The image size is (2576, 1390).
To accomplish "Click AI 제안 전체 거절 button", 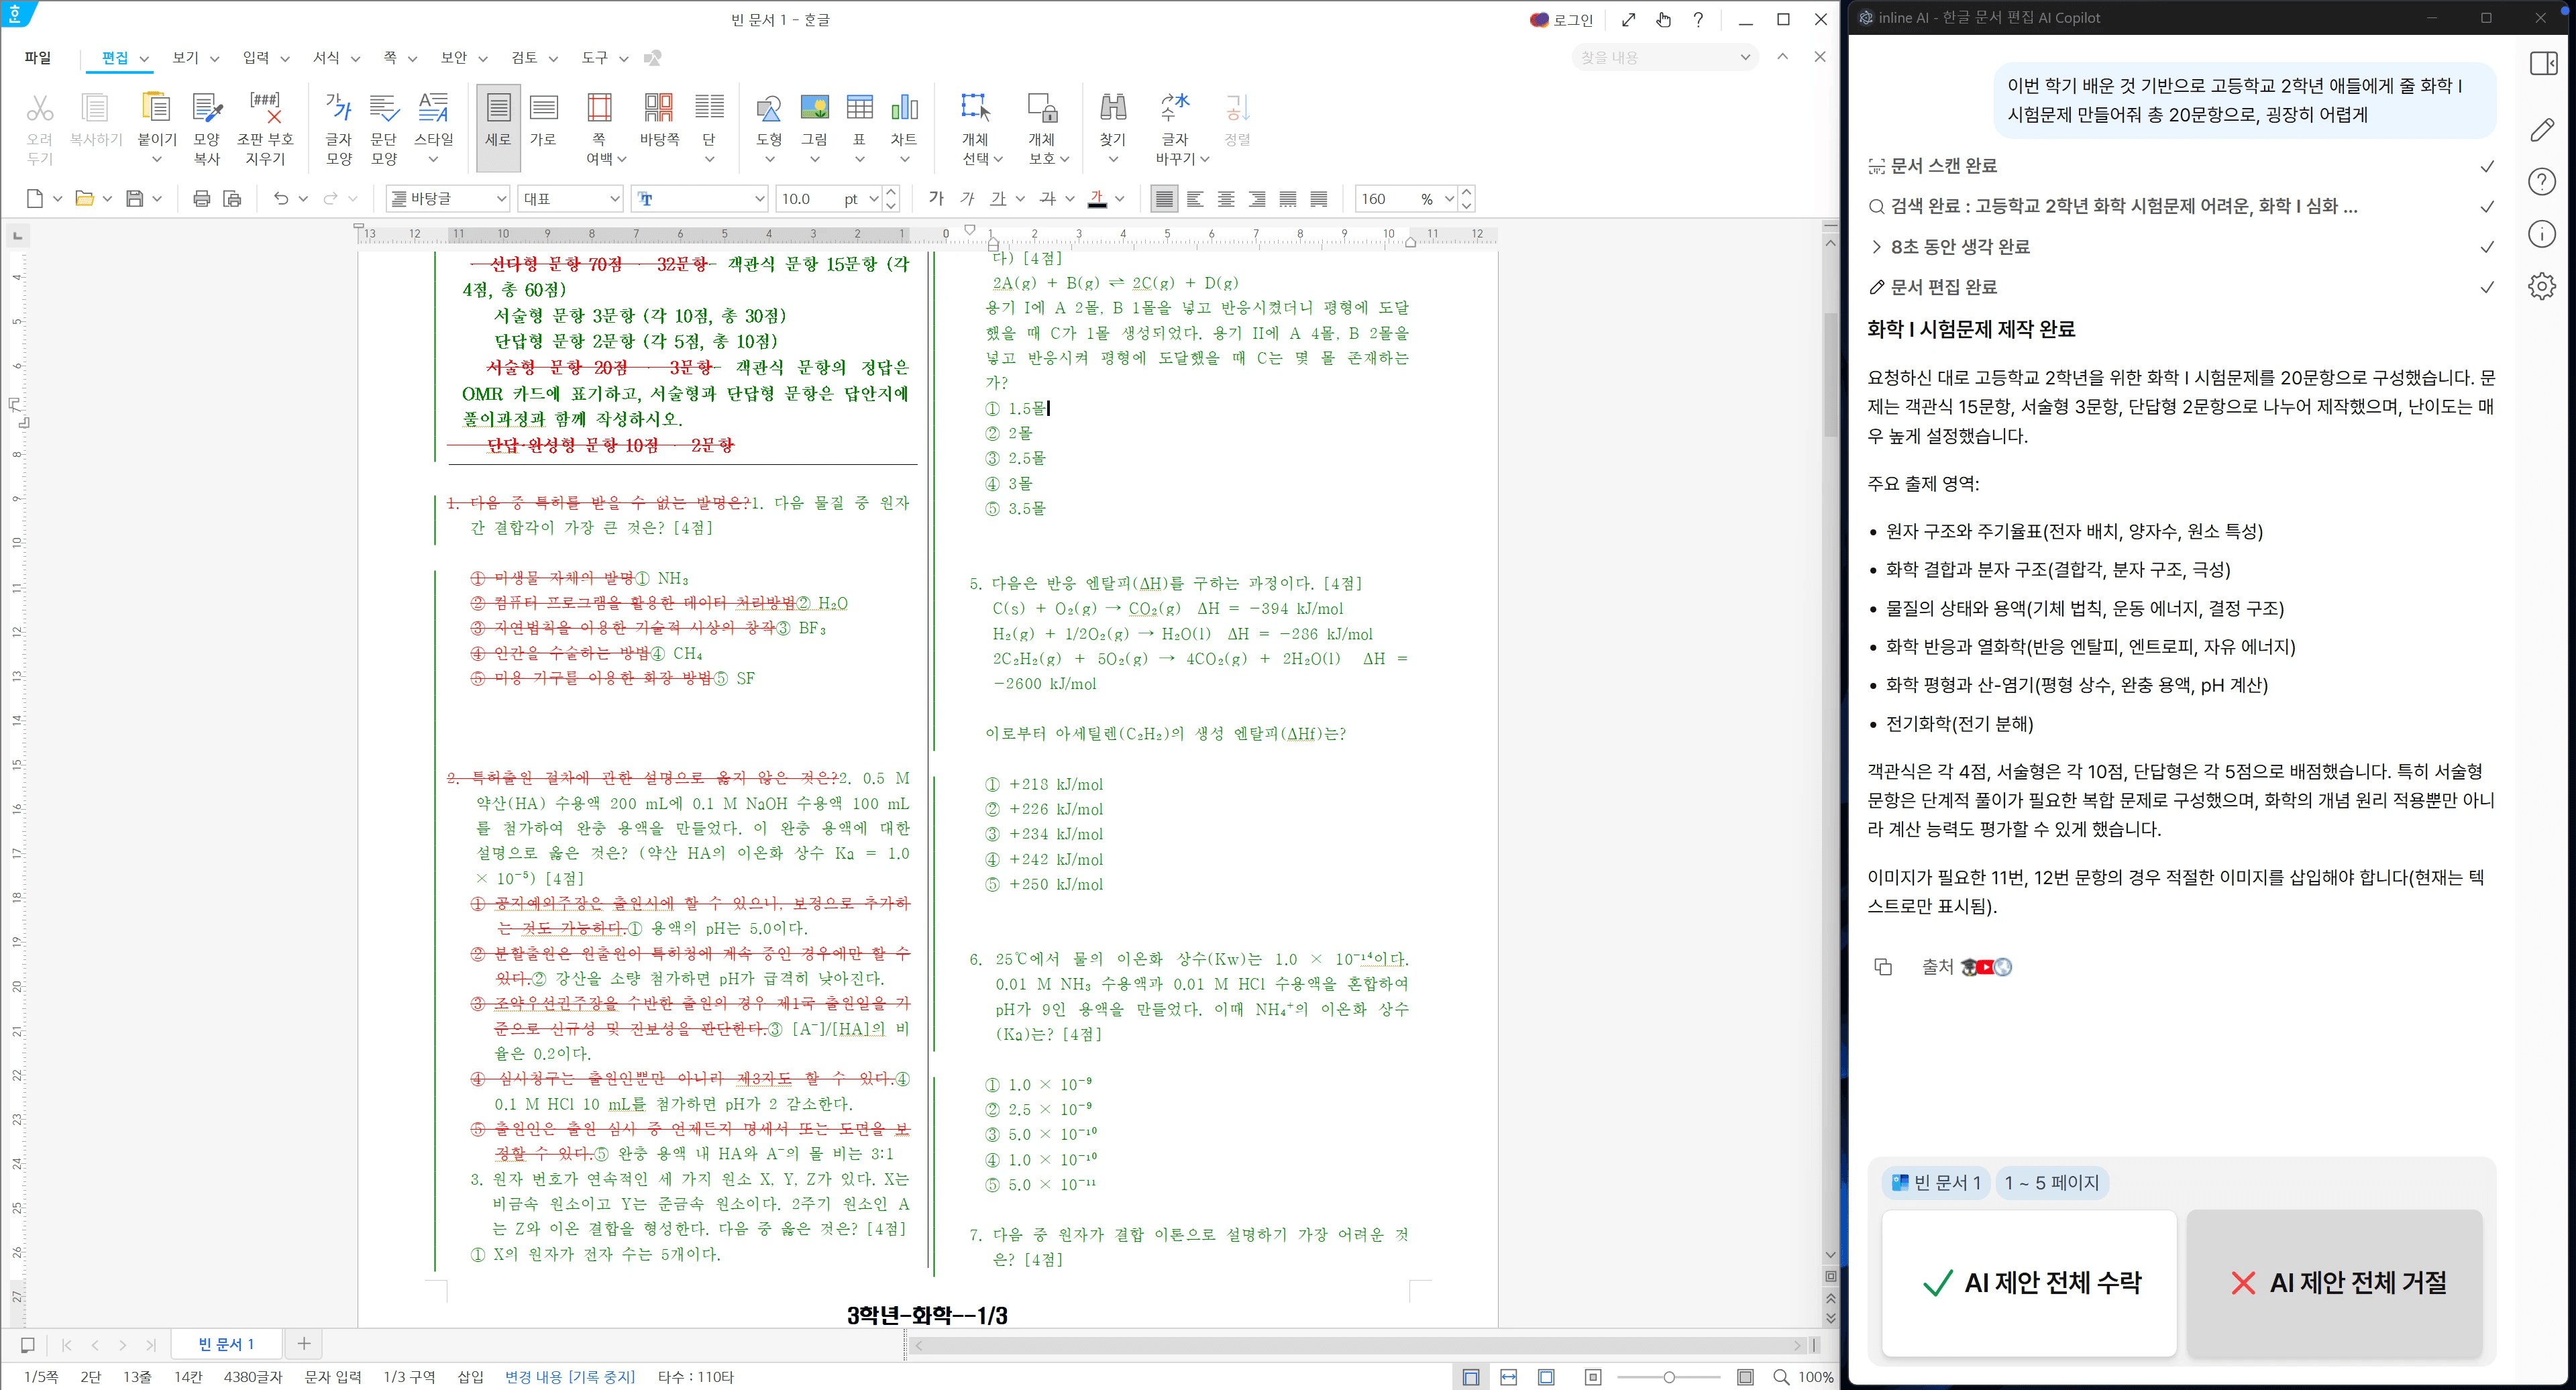I will [2335, 1283].
